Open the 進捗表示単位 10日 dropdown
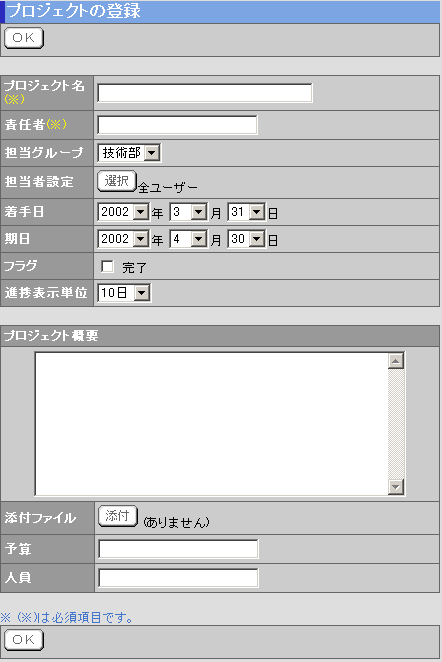The image size is (442, 662). point(124,293)
